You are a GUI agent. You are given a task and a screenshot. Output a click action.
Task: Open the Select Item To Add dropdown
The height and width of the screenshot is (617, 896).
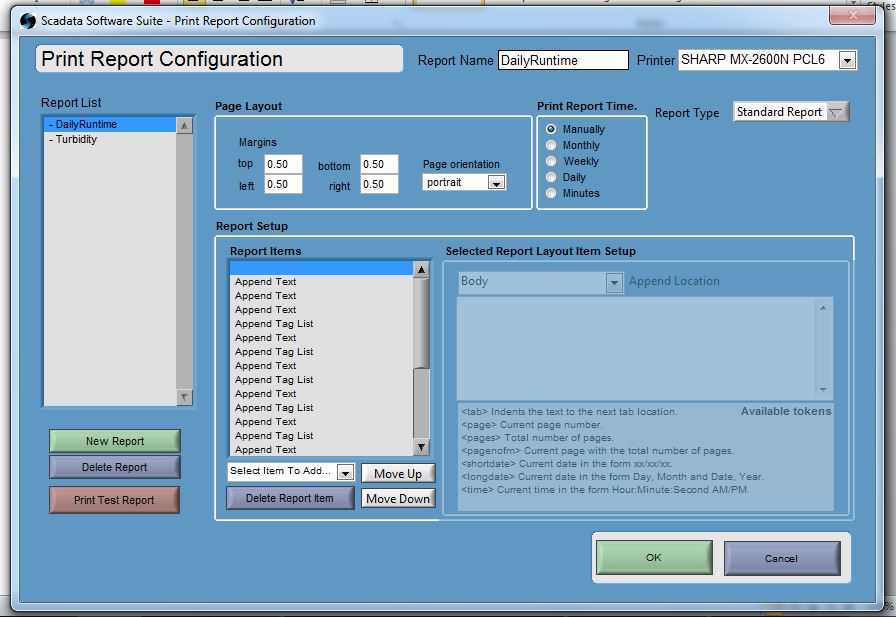(x=346, y=472)
